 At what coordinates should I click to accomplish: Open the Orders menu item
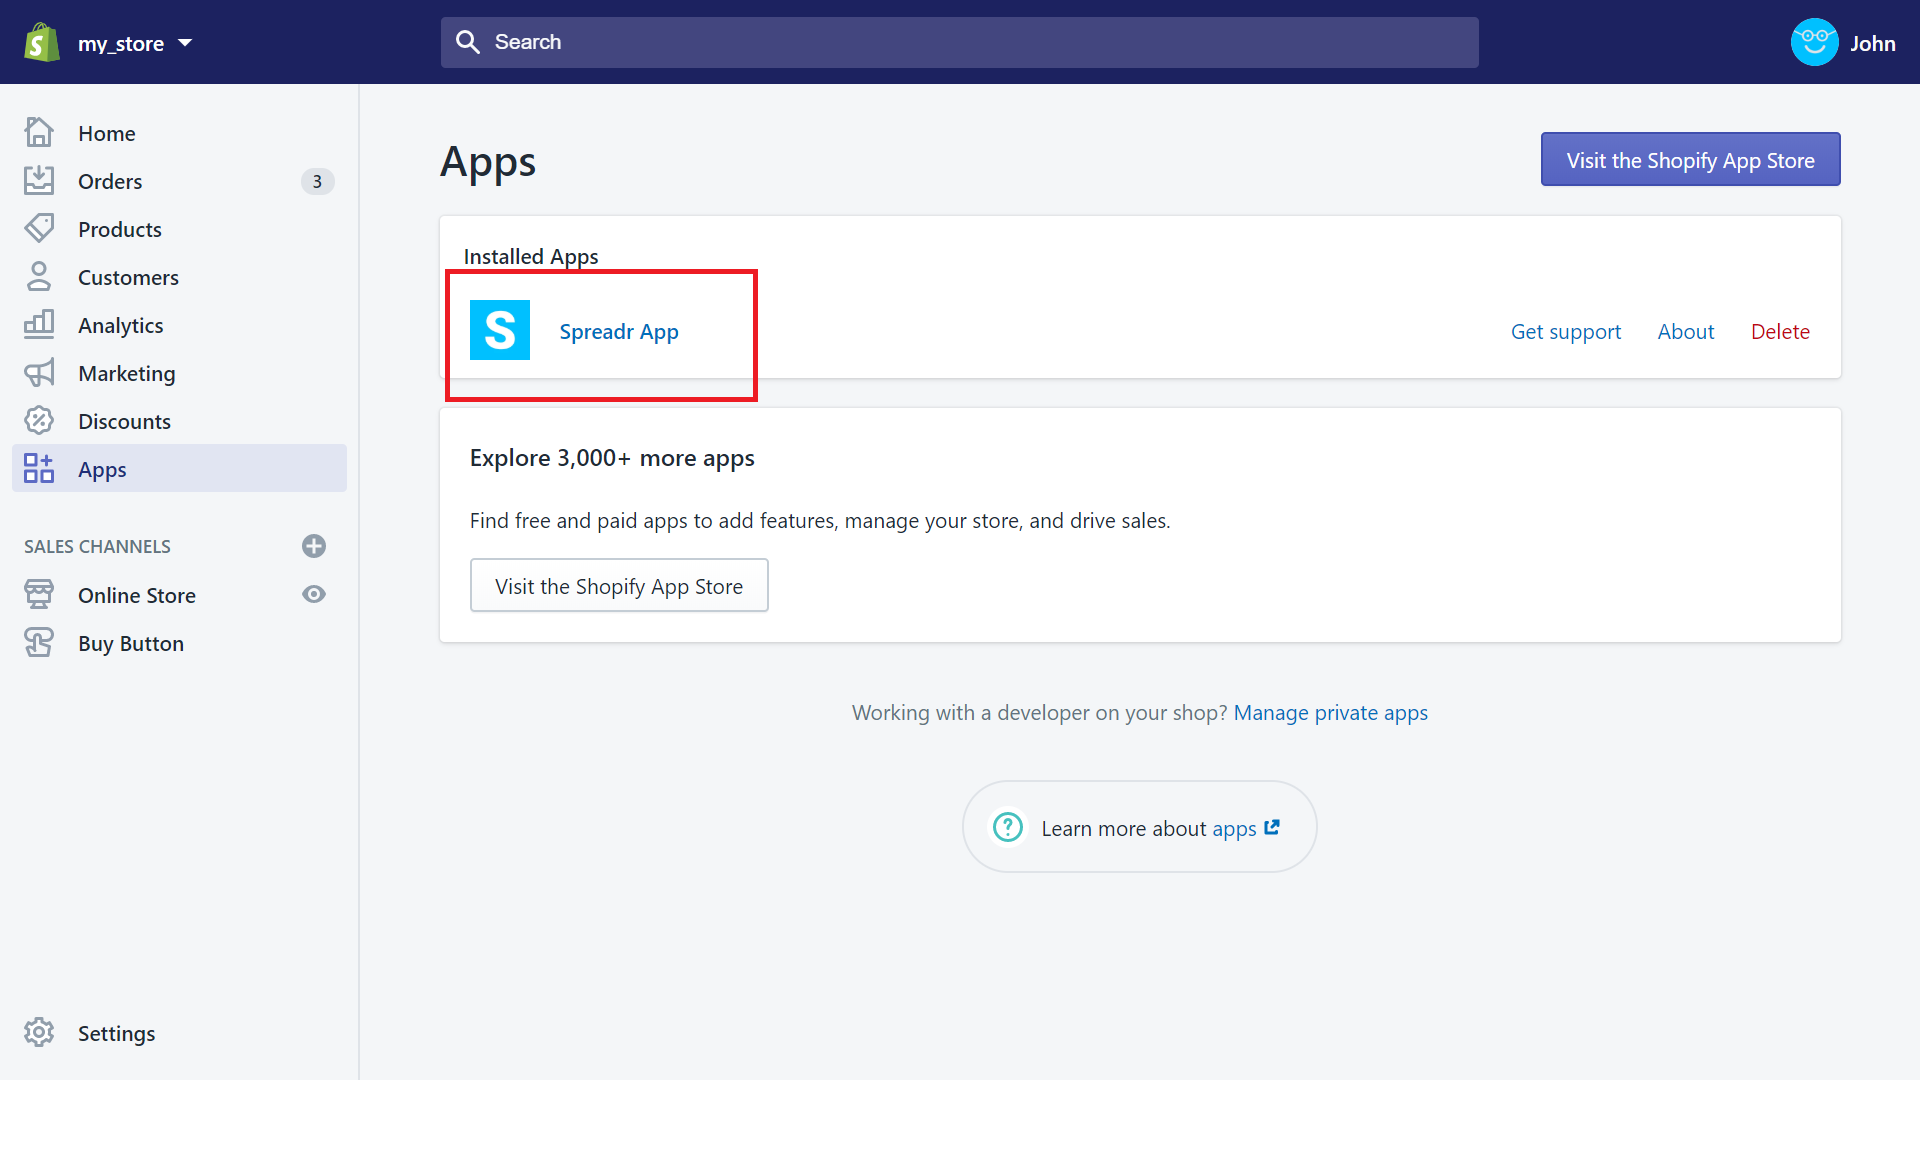[110, 181]
